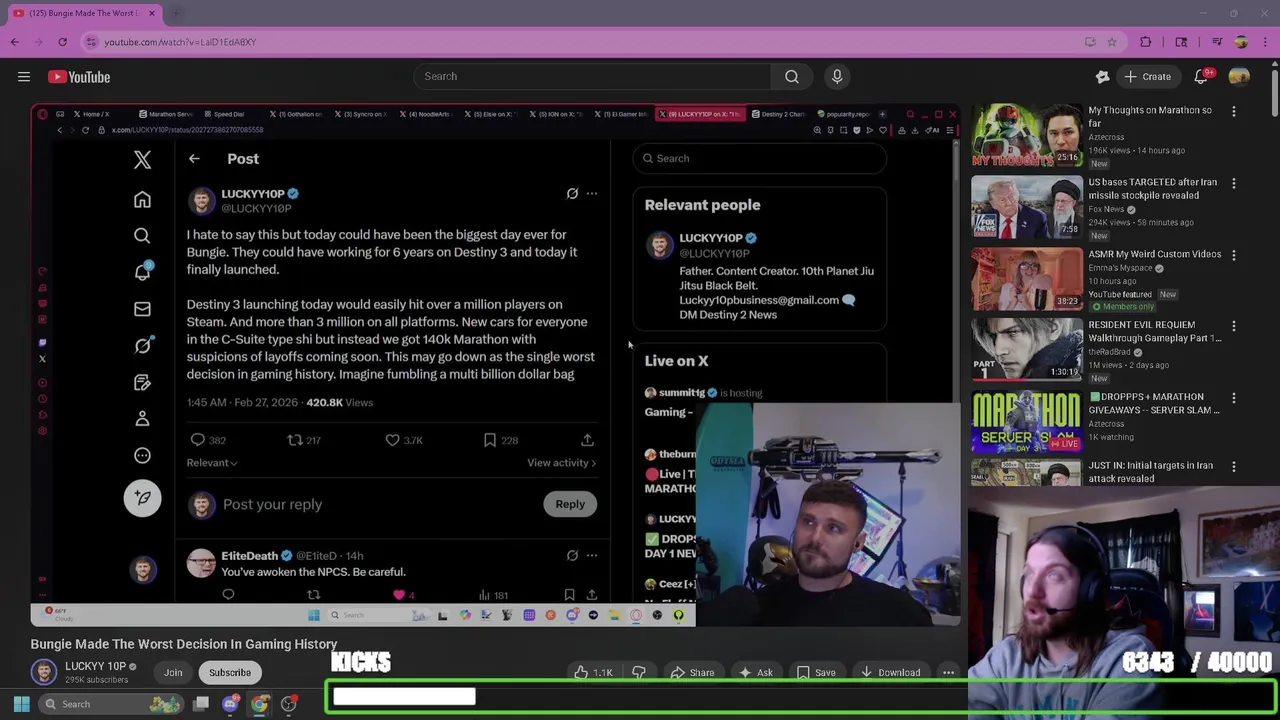Open theRadBrad link under RESIDENT EVIL REQUIEM
The height and width of the screenshot is (720, 1280).
1109,352
